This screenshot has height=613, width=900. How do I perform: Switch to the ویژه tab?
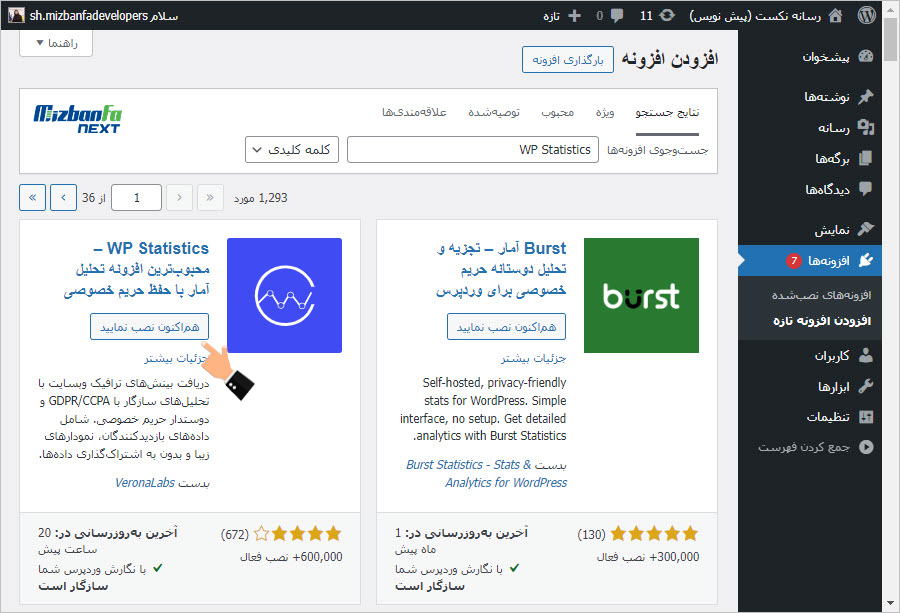coord(604,112)
